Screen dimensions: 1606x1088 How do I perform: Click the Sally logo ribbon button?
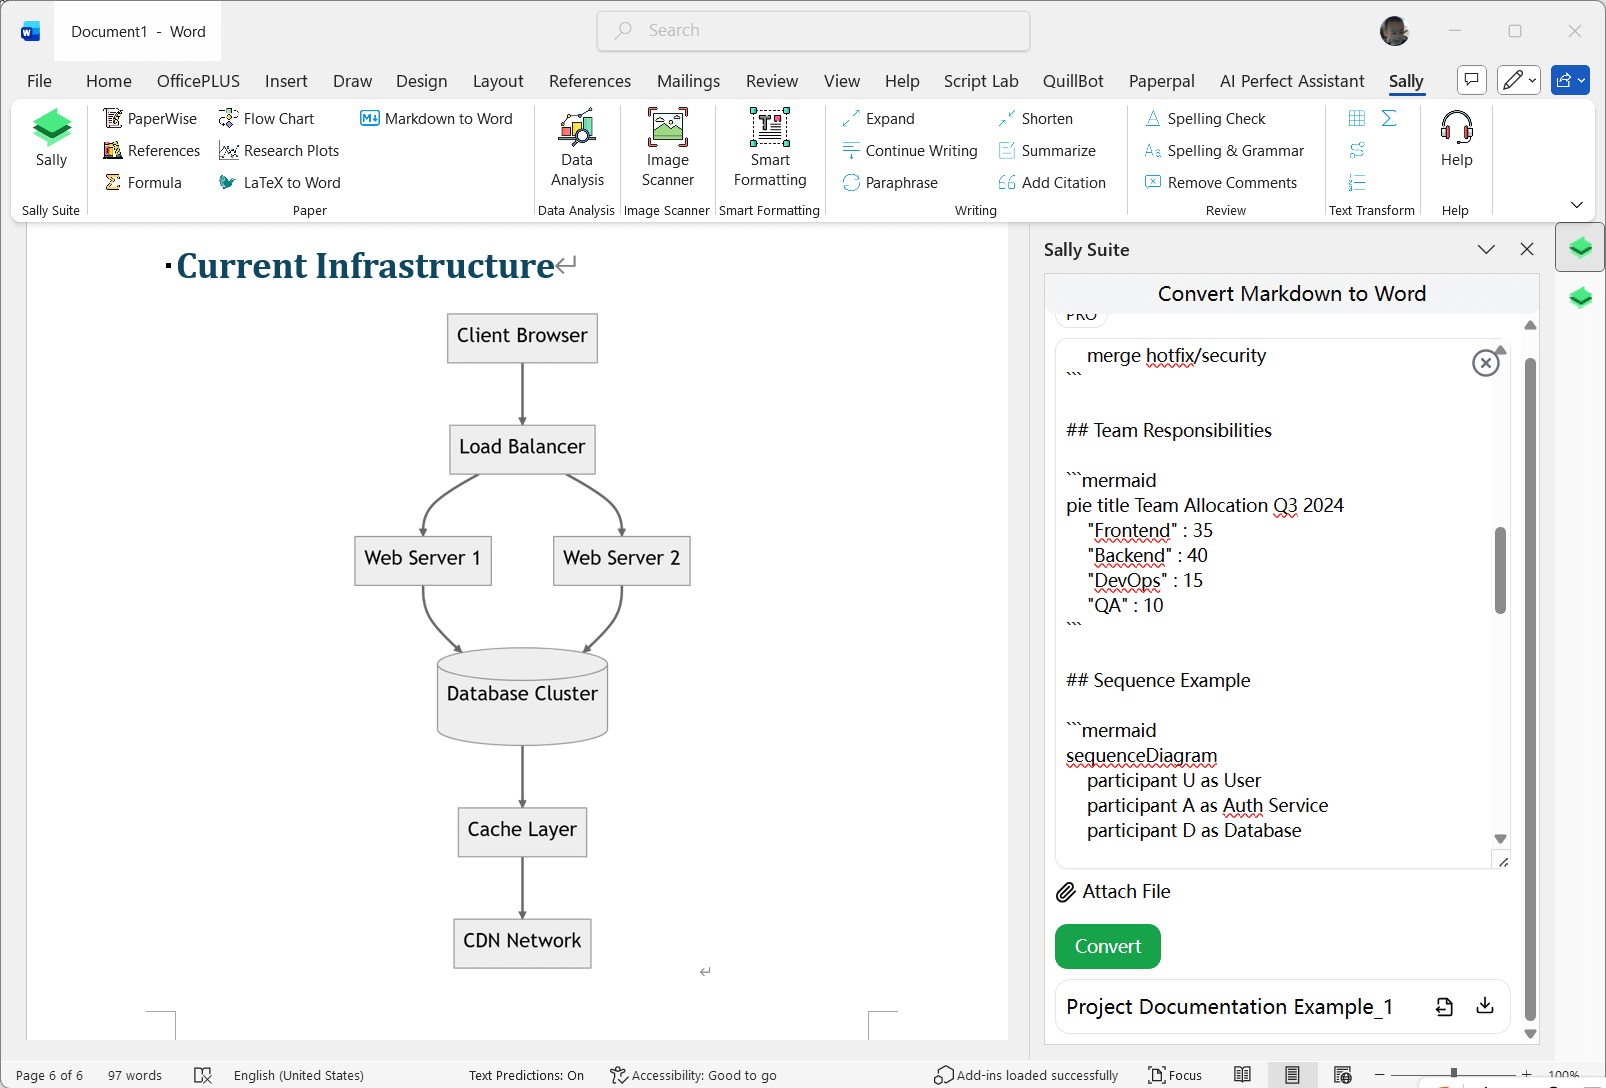[x=51, y=138]
